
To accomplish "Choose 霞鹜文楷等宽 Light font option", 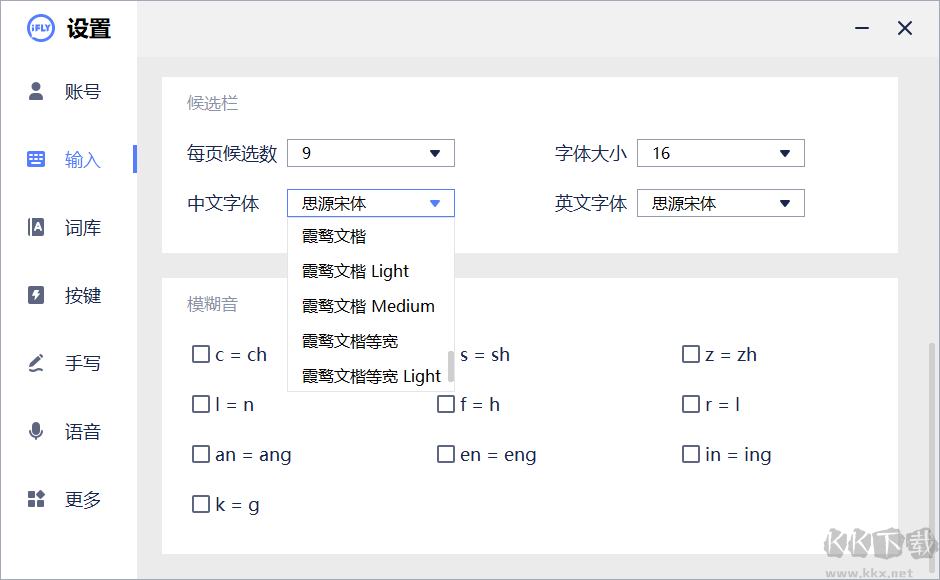I will click(370, 376).
